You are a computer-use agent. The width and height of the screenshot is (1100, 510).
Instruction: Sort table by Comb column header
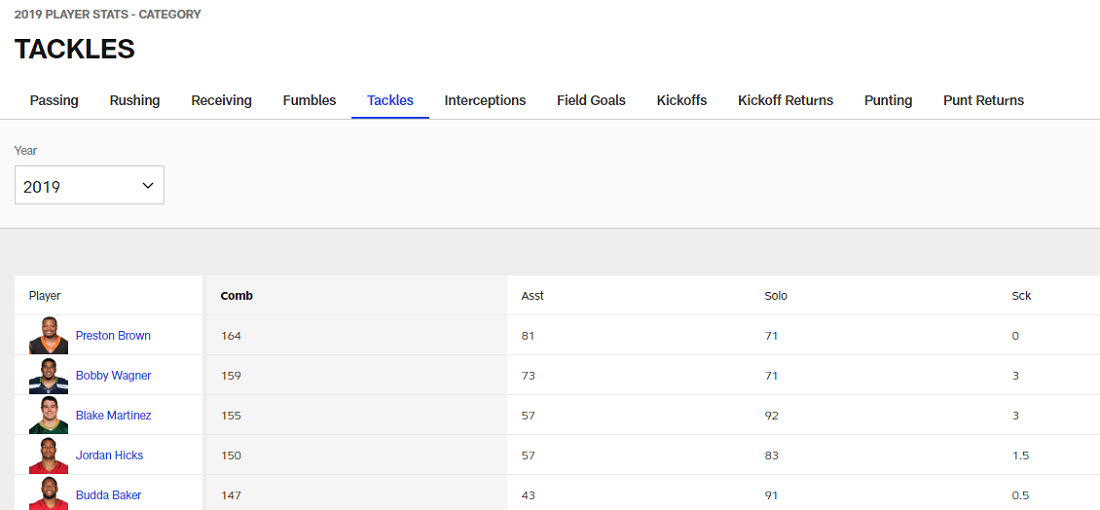tap(237, 296)
